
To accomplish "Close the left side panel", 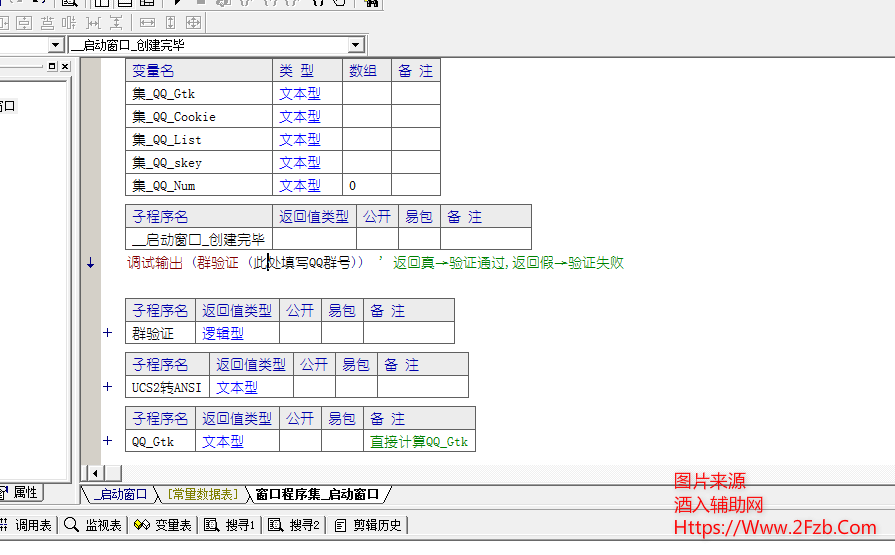I will pyautogui.click(x=65, y=66).
